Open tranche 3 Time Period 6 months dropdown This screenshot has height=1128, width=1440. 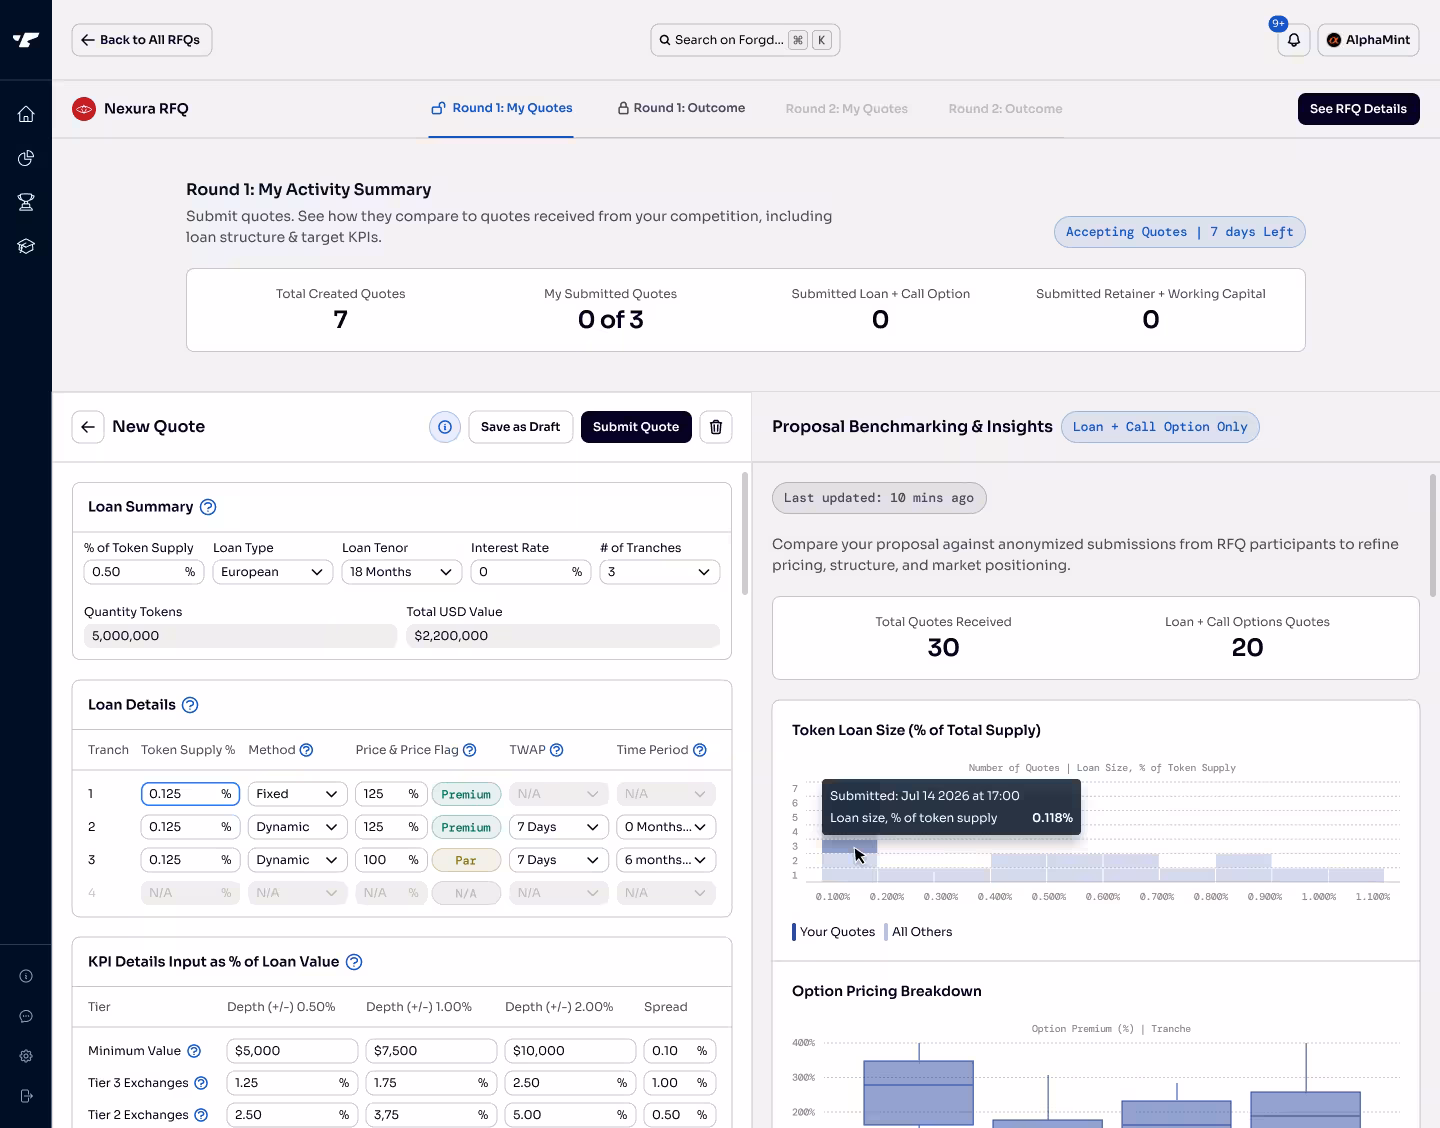pos(666,860)
